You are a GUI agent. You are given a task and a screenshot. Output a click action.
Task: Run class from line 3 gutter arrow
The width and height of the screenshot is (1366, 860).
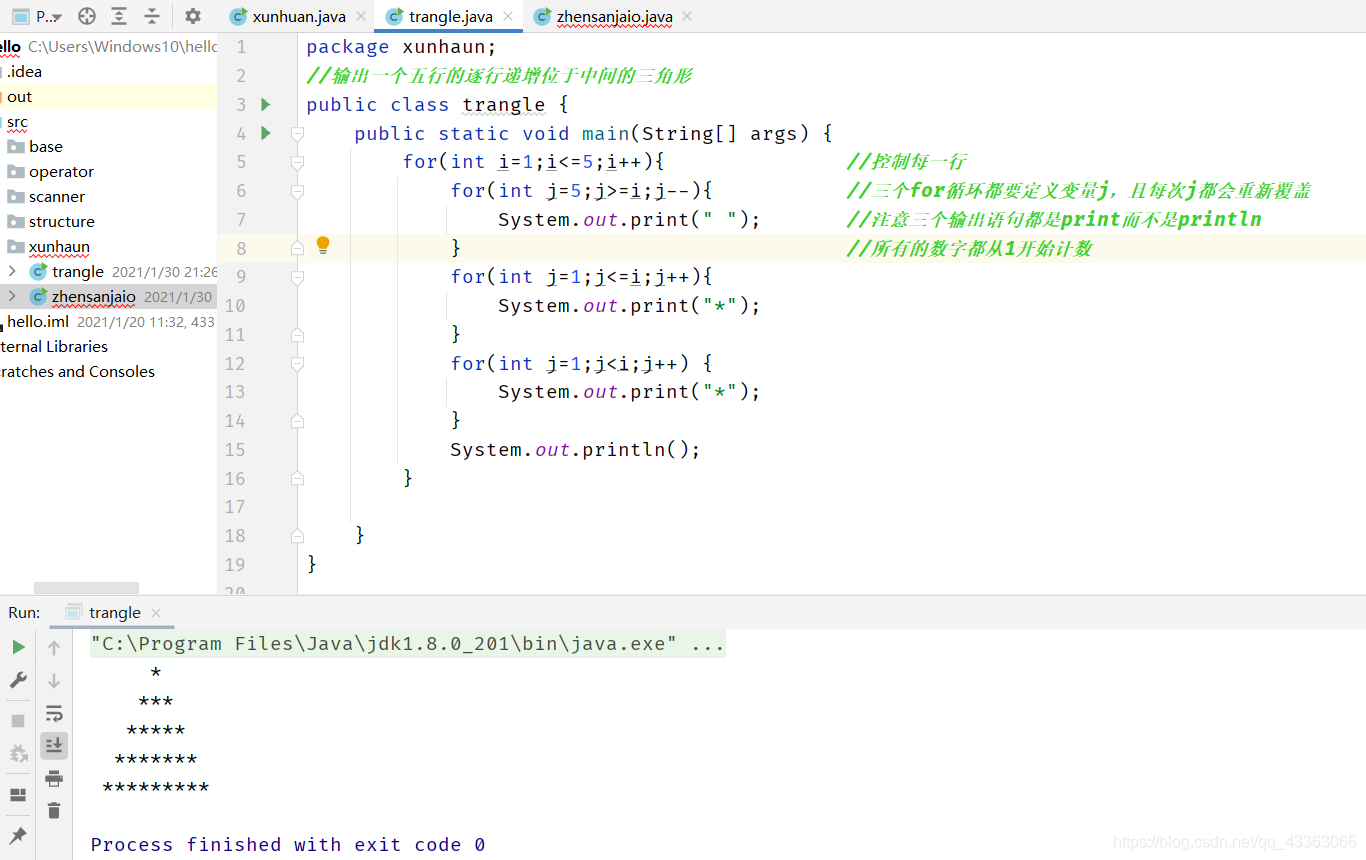click(265, 104)
